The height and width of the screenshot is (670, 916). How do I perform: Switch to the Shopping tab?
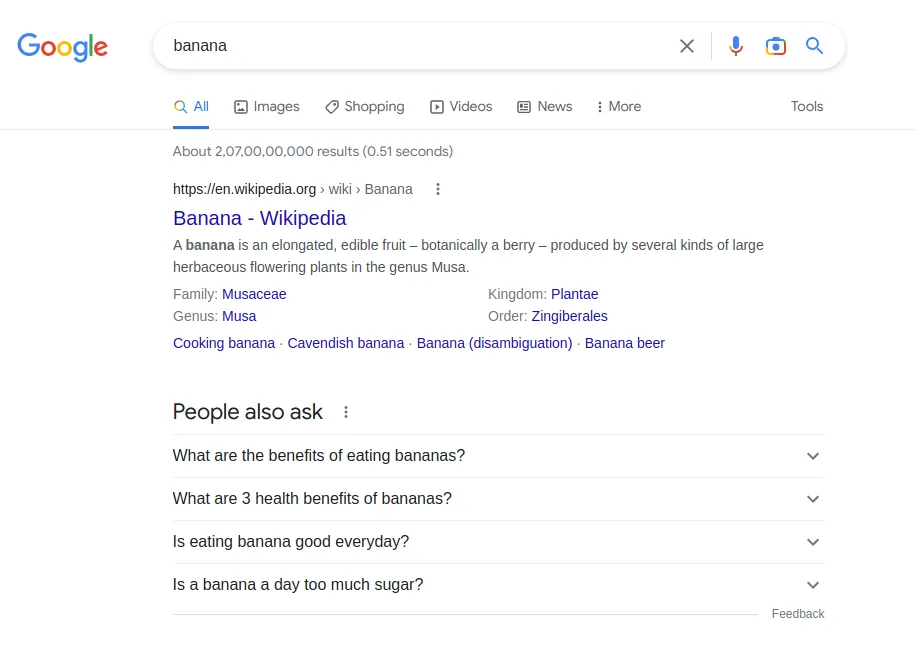365,106
